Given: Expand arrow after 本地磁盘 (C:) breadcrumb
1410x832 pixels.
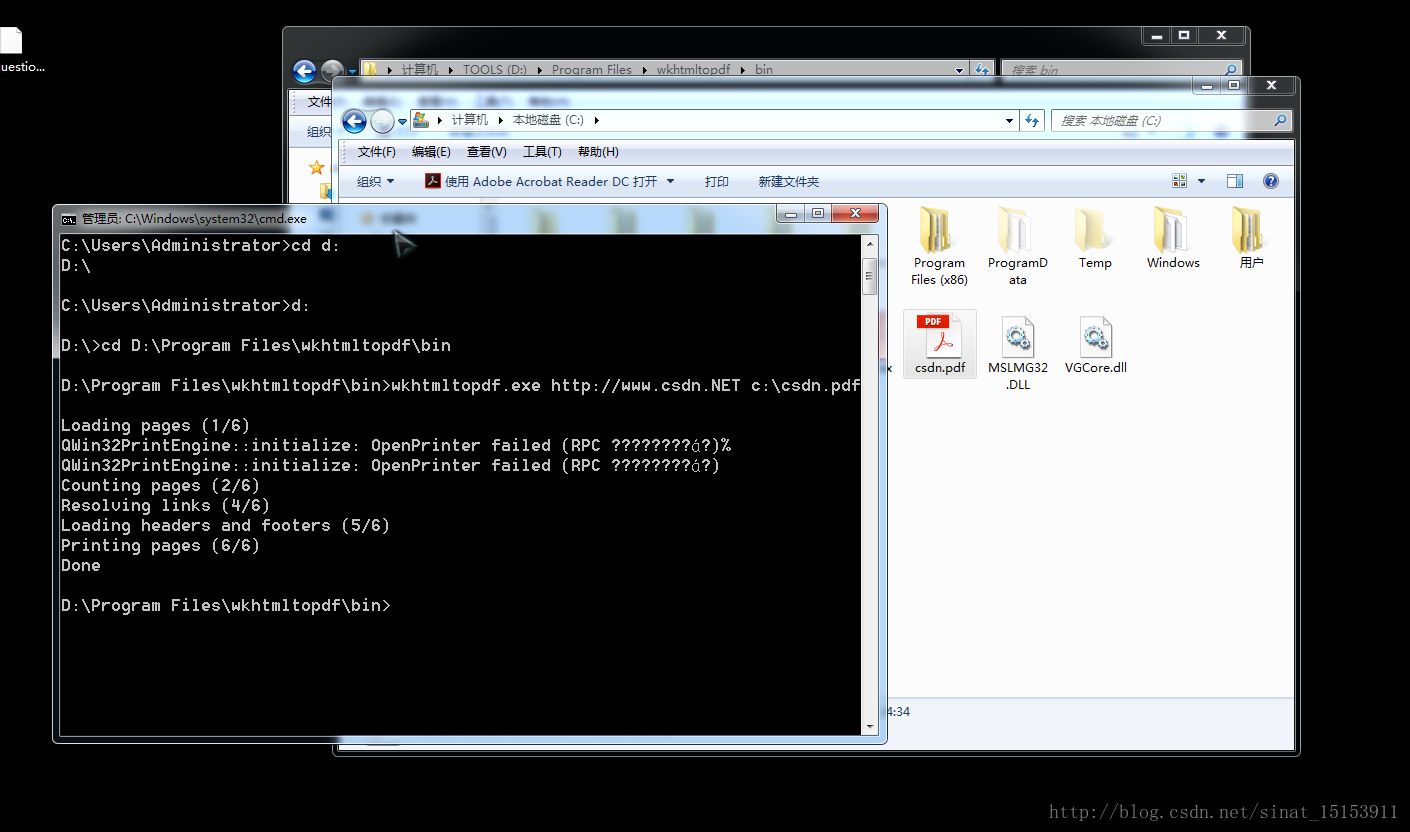Looking at the screenshot, I should point(596,120).
